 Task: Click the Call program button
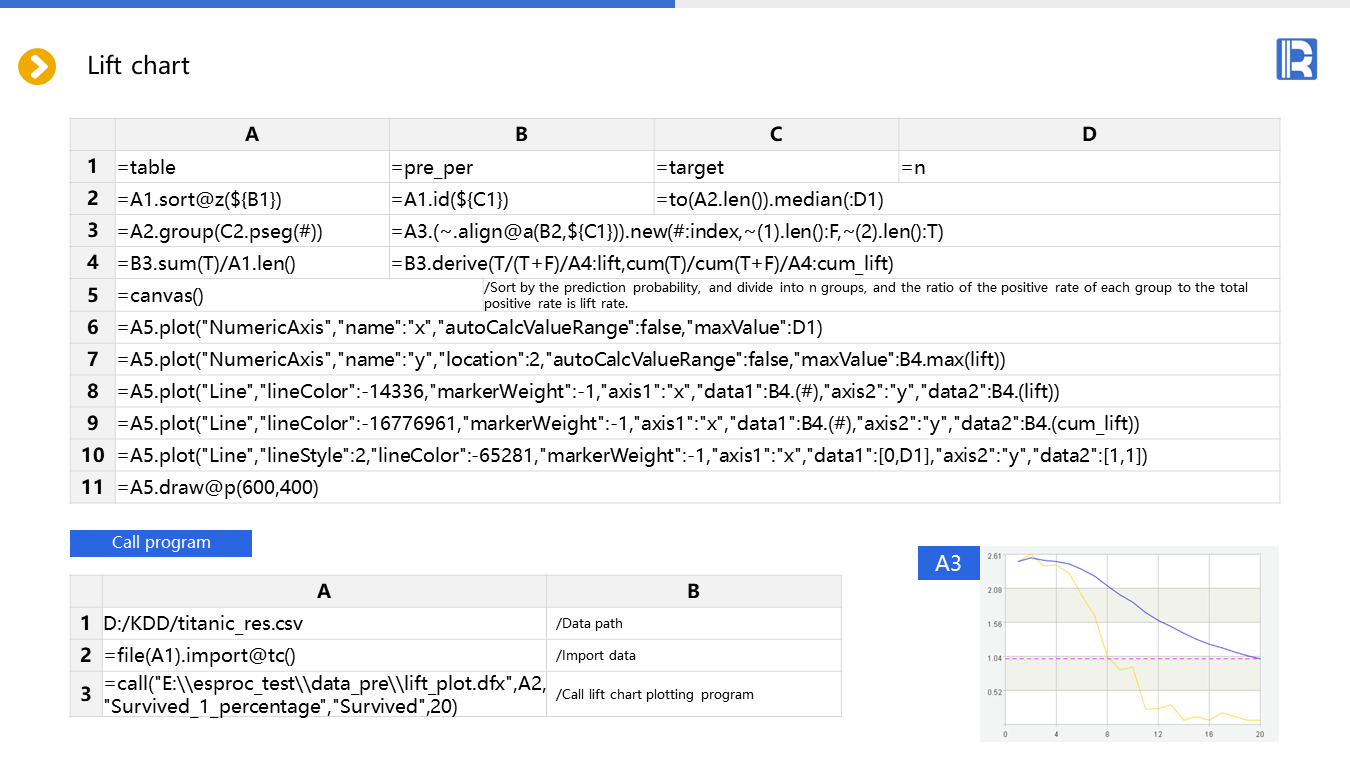pos(161,543)
